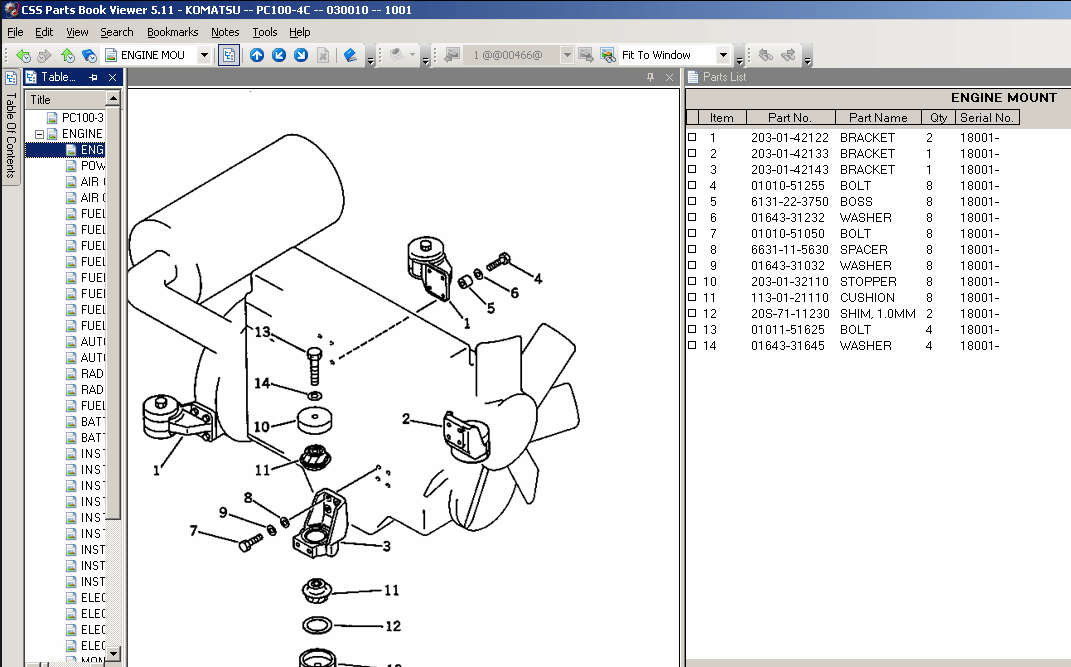Click the Title column header in tree
Image resolution: width=1071 pixels, height=667 pixels.
[66, 100]
